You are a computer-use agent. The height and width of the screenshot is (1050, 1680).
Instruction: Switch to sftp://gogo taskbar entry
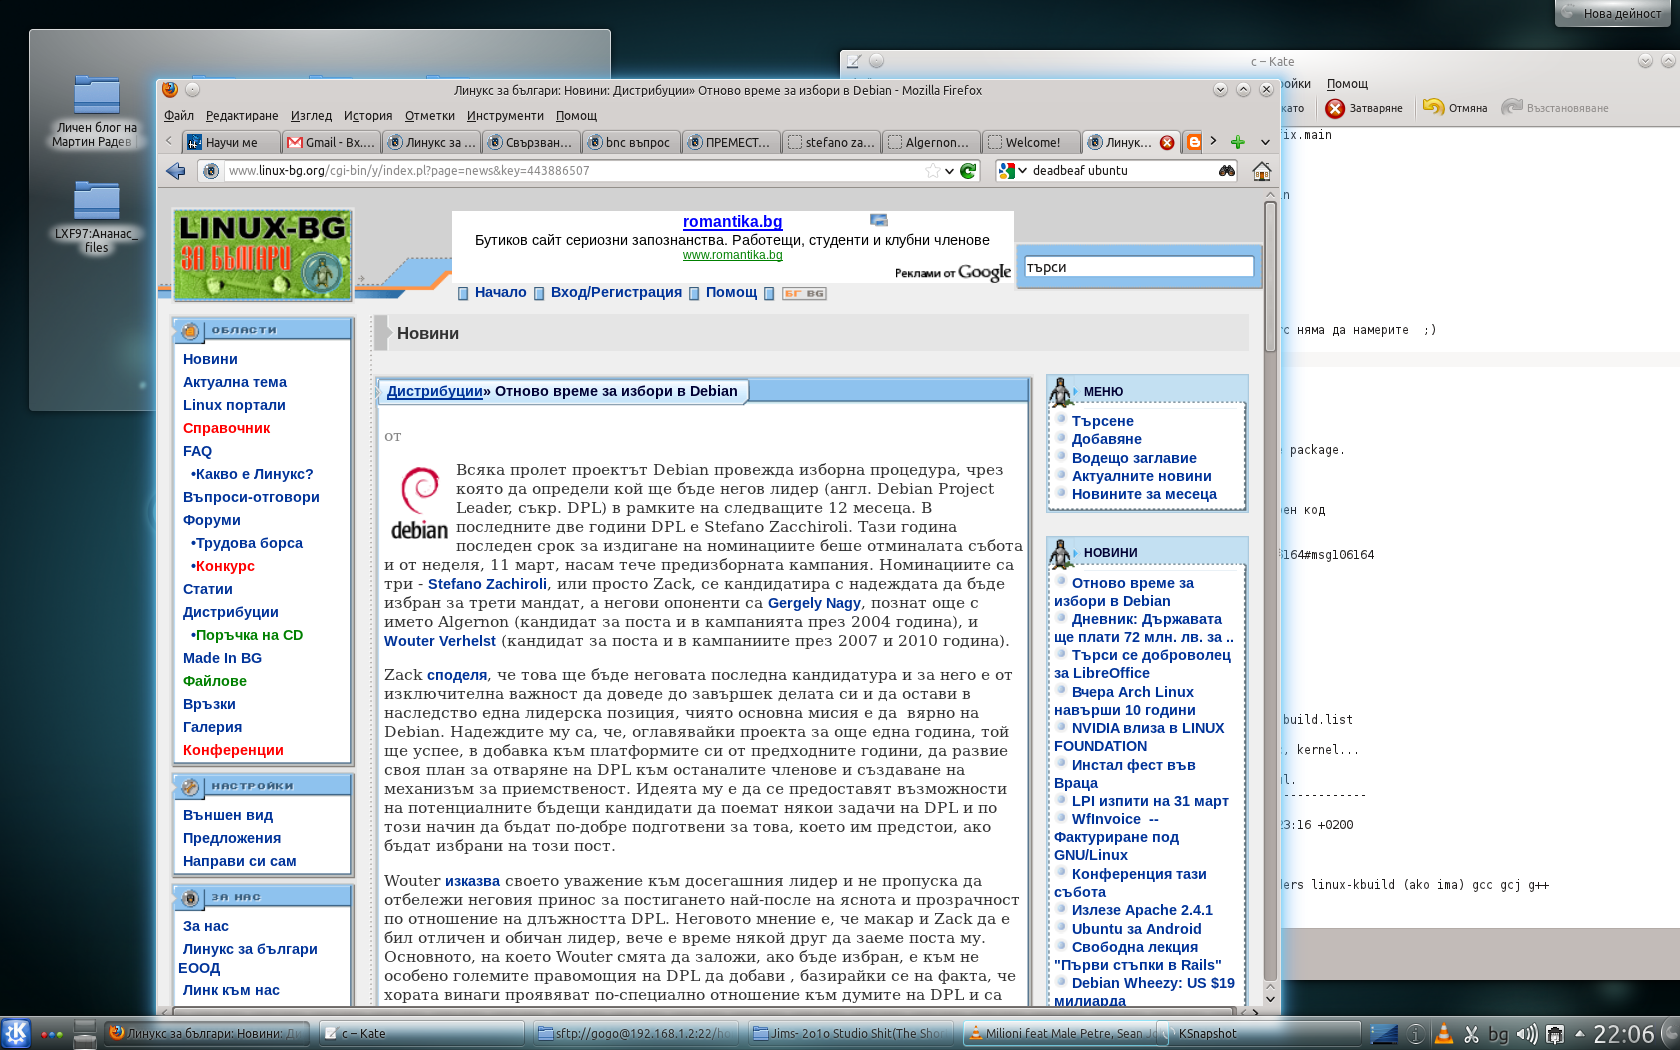(636, 1034)
